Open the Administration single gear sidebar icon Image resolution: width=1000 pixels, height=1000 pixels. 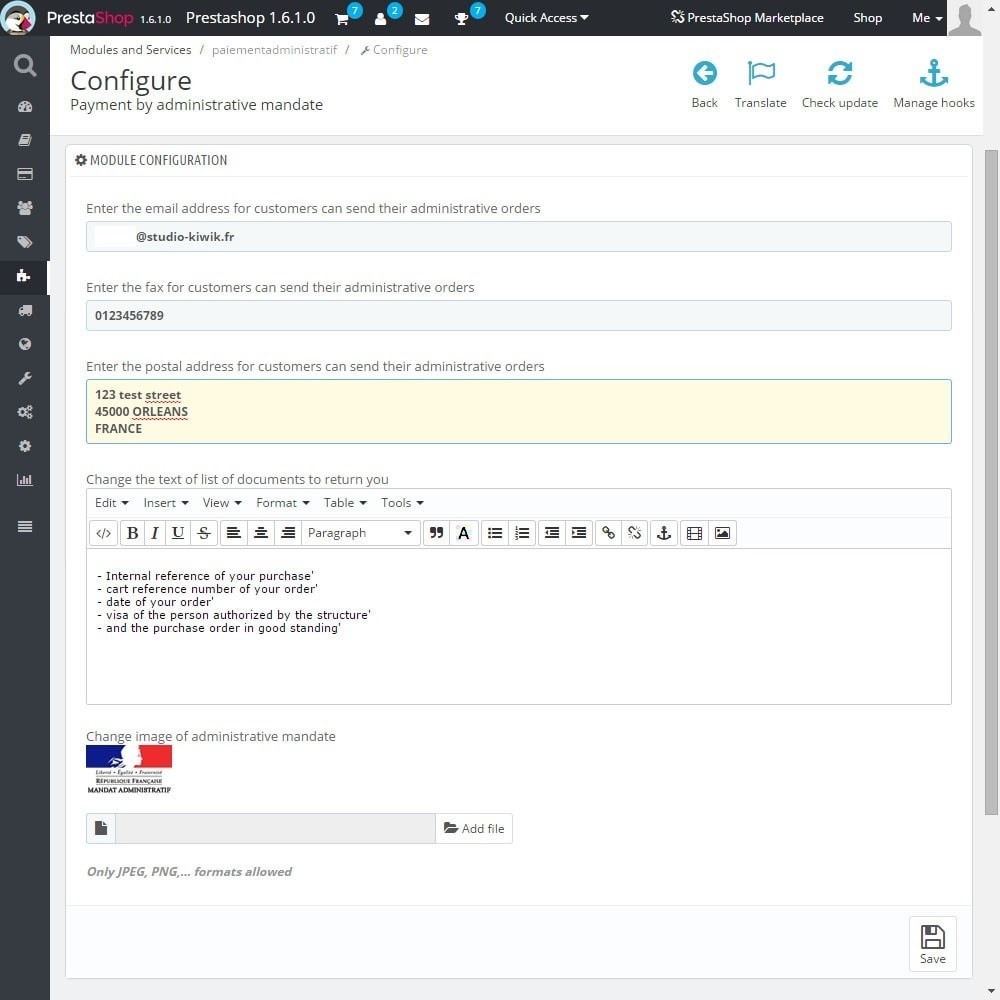(x=25, y=446)
